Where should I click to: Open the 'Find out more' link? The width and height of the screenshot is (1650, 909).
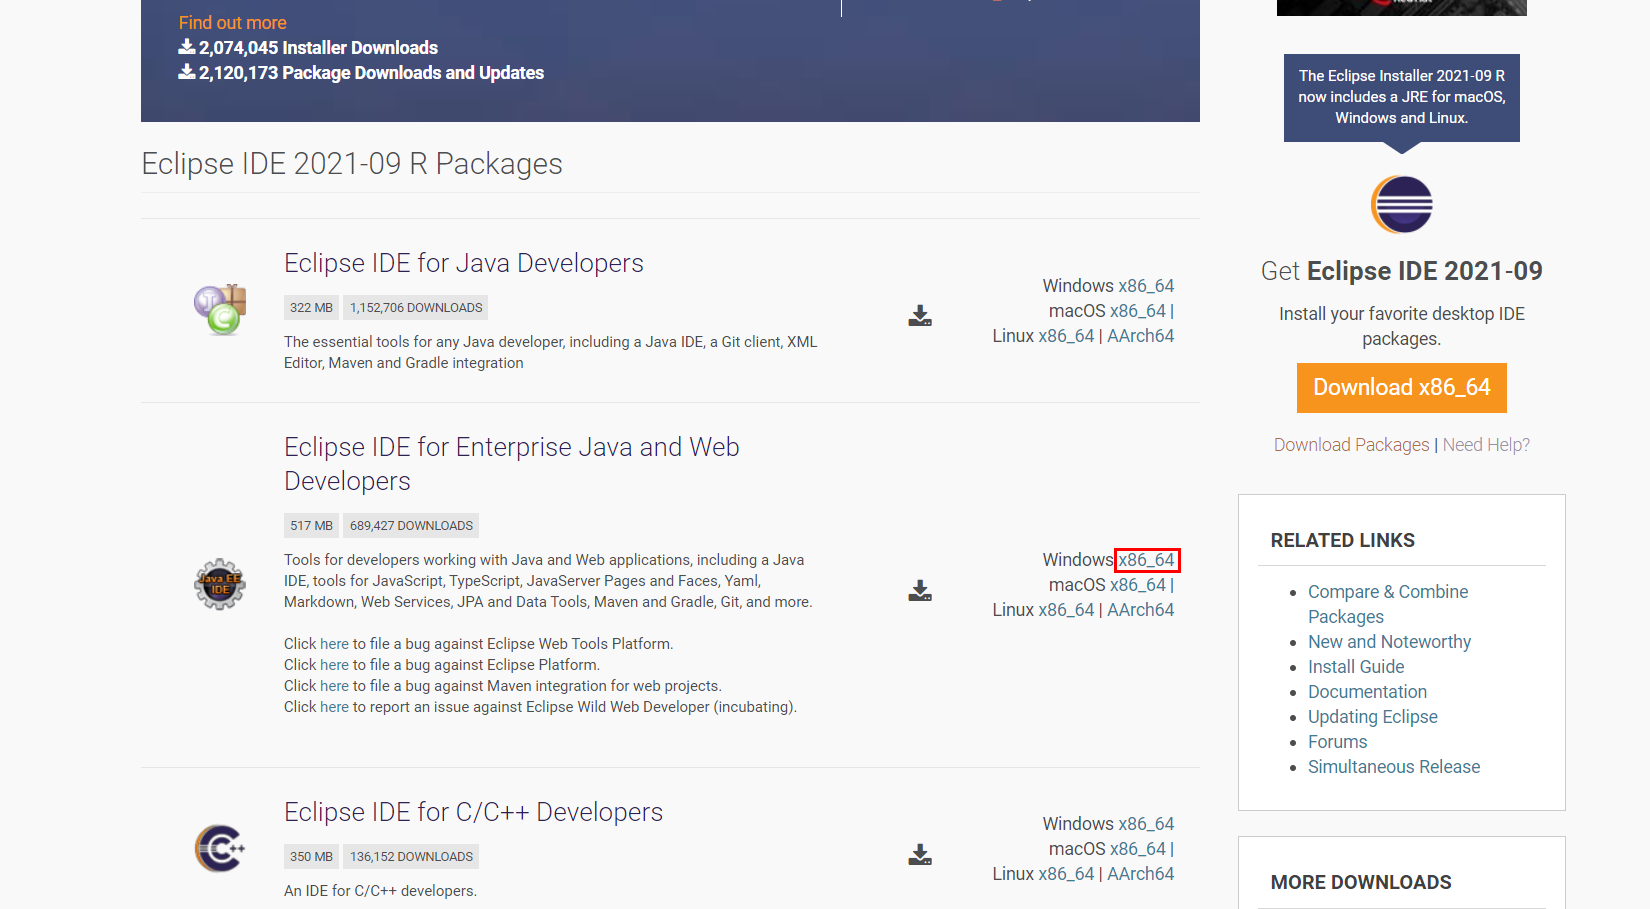232,22
